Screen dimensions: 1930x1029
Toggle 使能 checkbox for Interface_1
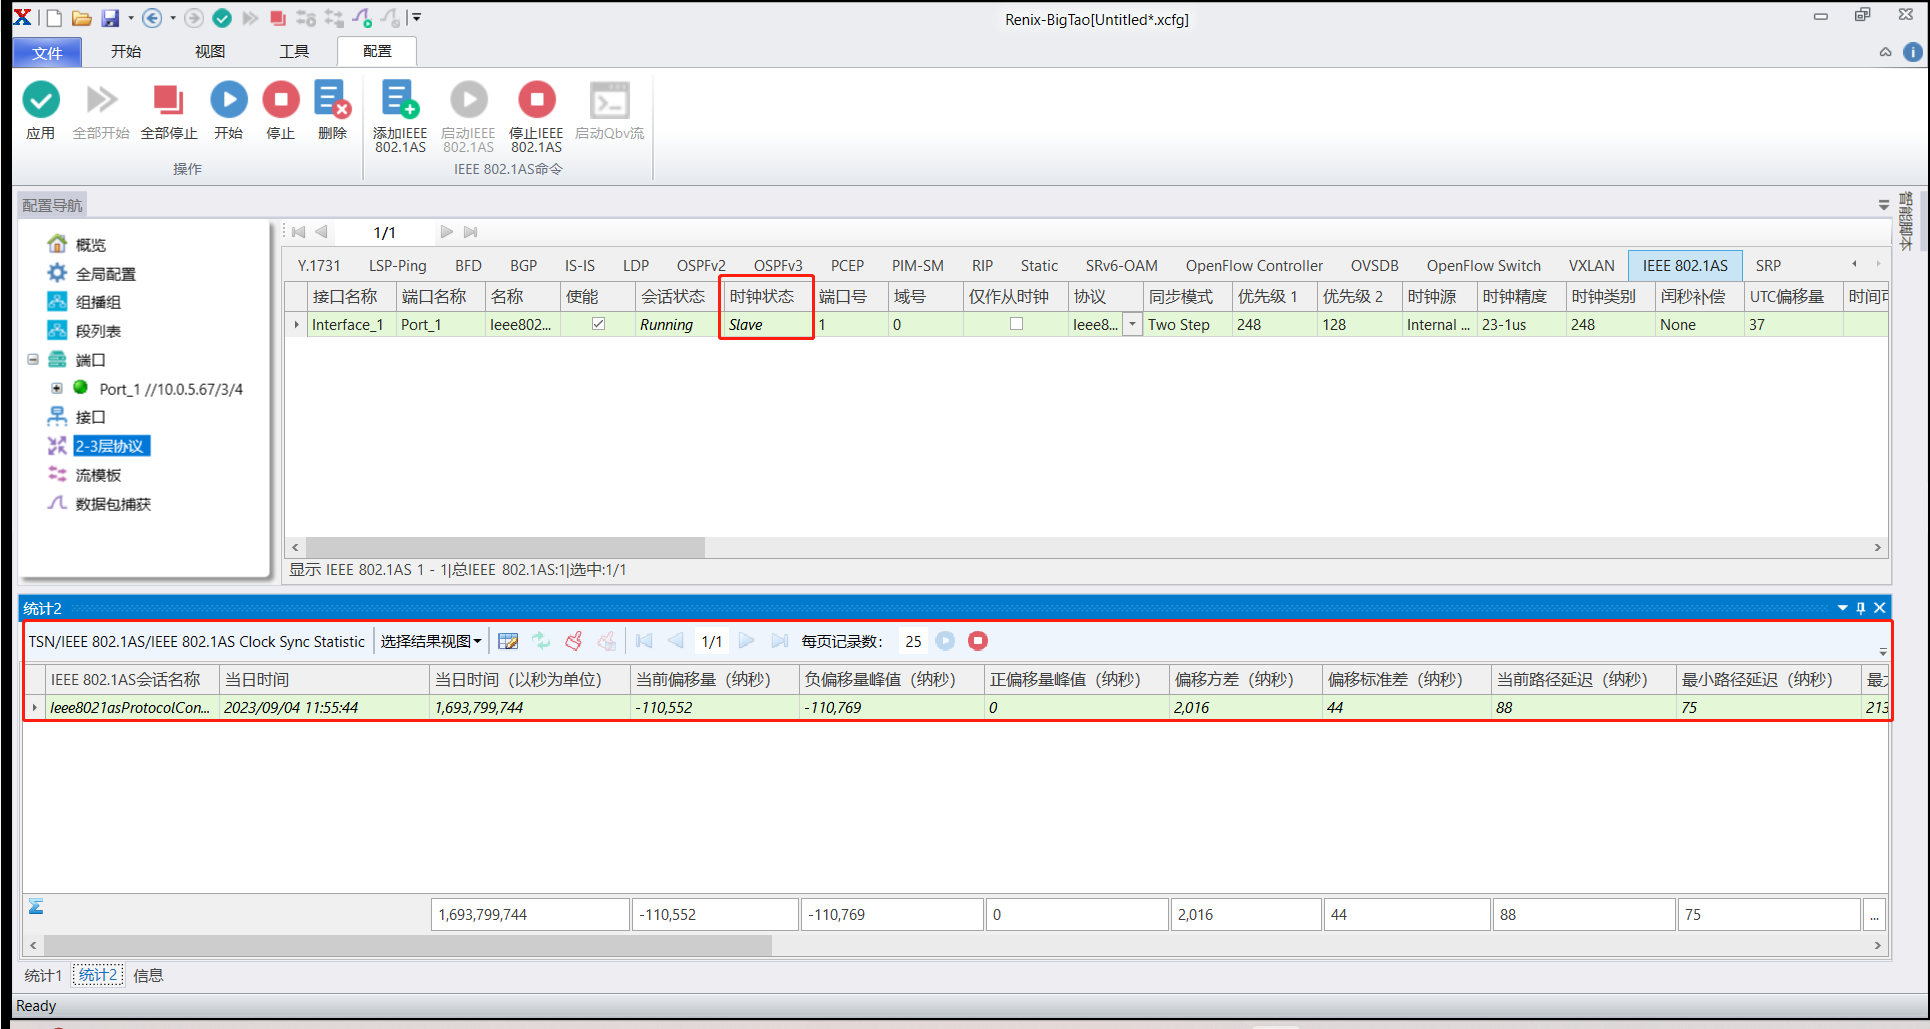click(598, 324)
